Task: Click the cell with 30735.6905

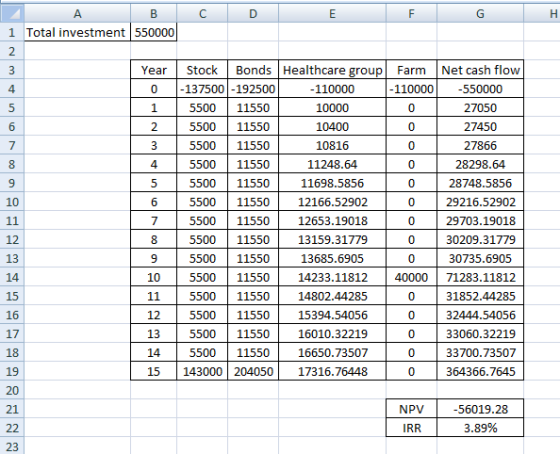Action: pyautogui.click(x=480, y=258)
